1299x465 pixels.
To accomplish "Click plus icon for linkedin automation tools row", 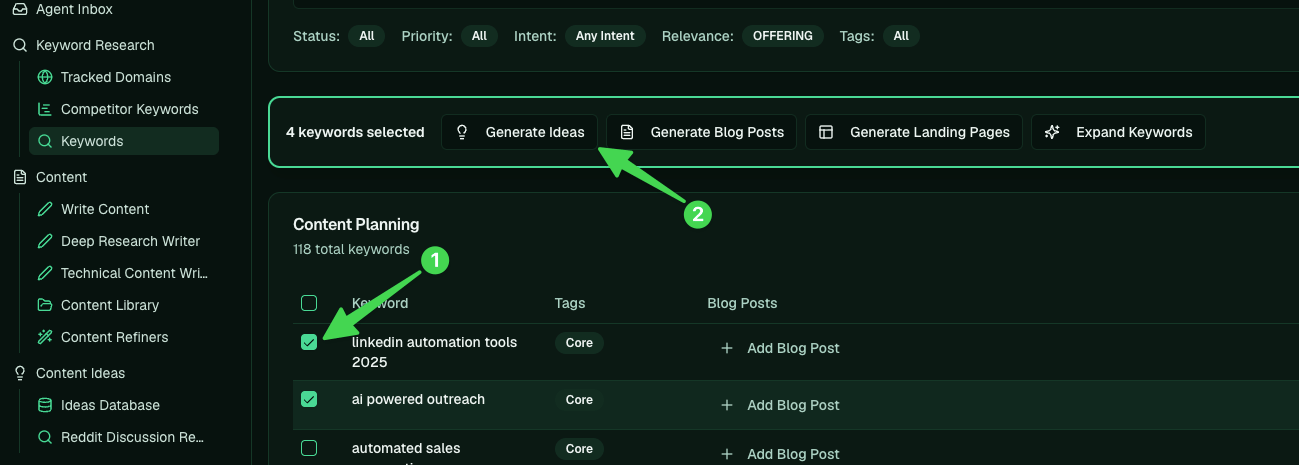I will pos(726,348).
